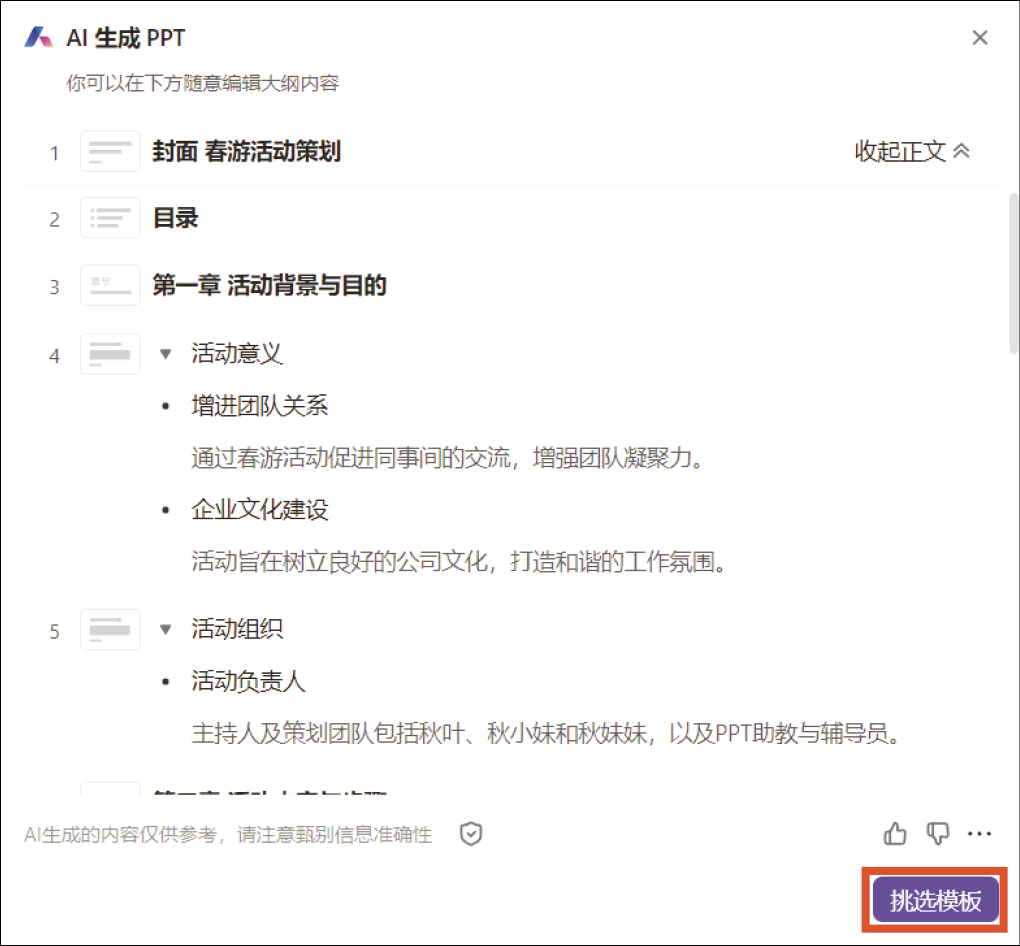This screenshot has width=1020, height=946.
Task: Select the 企业文化建设 bullet item
Action: [x=260, y=510]
